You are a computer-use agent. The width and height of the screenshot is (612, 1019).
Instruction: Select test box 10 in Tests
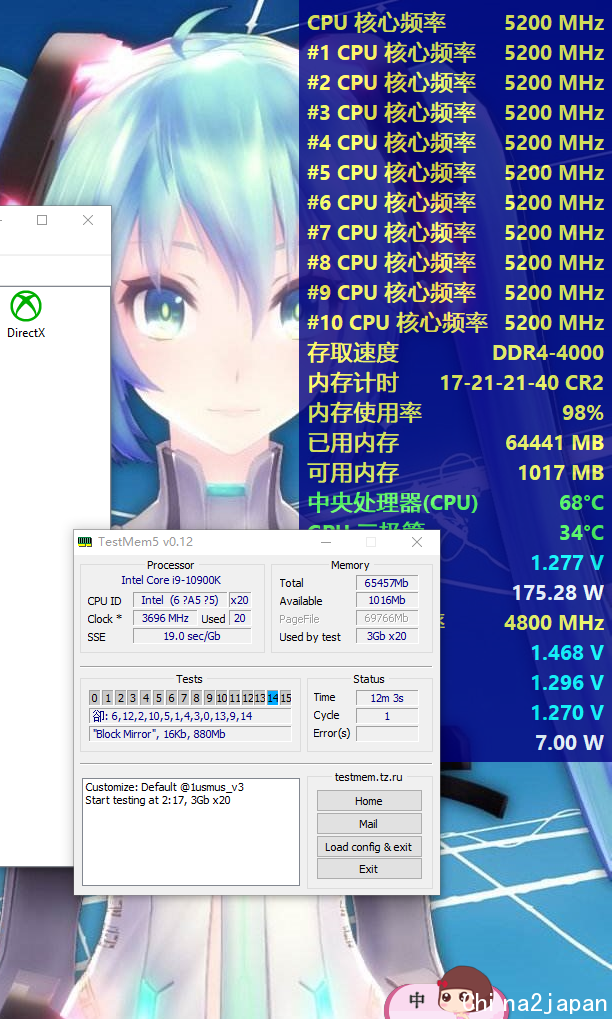(222, 698)
